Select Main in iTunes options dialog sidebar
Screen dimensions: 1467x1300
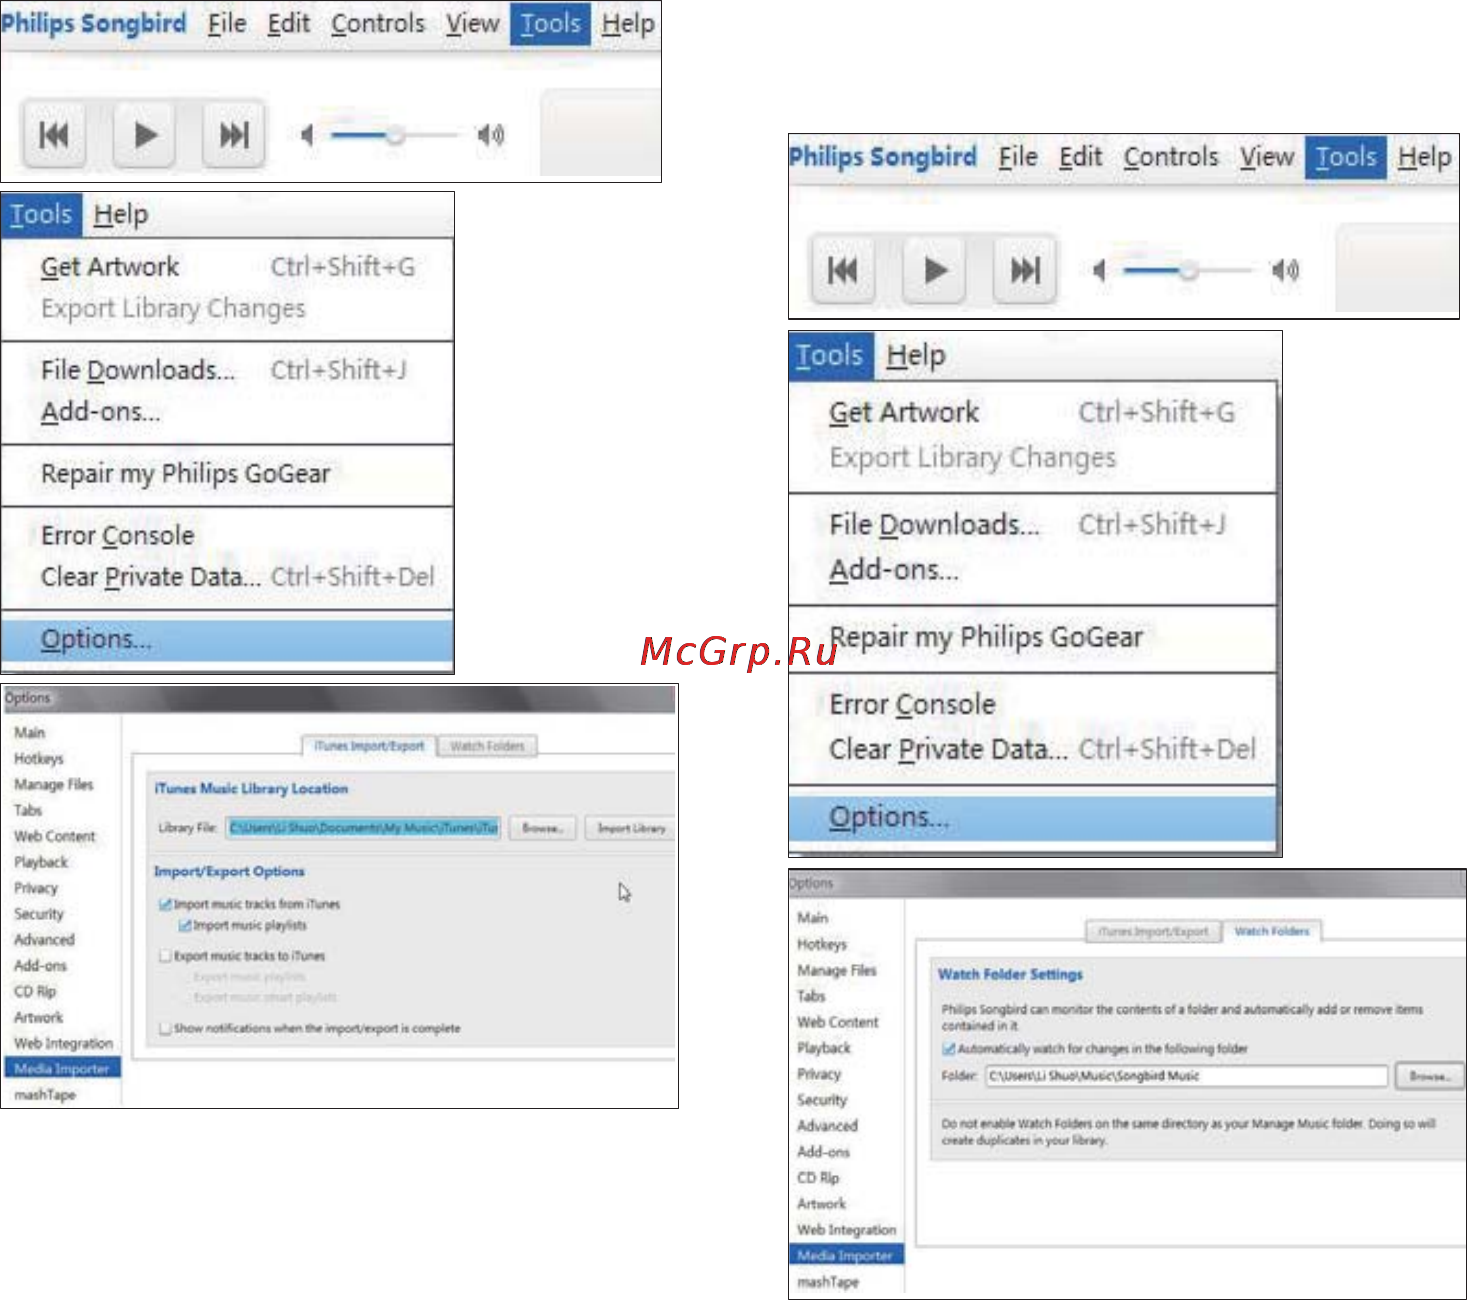[x=30, y=733]
